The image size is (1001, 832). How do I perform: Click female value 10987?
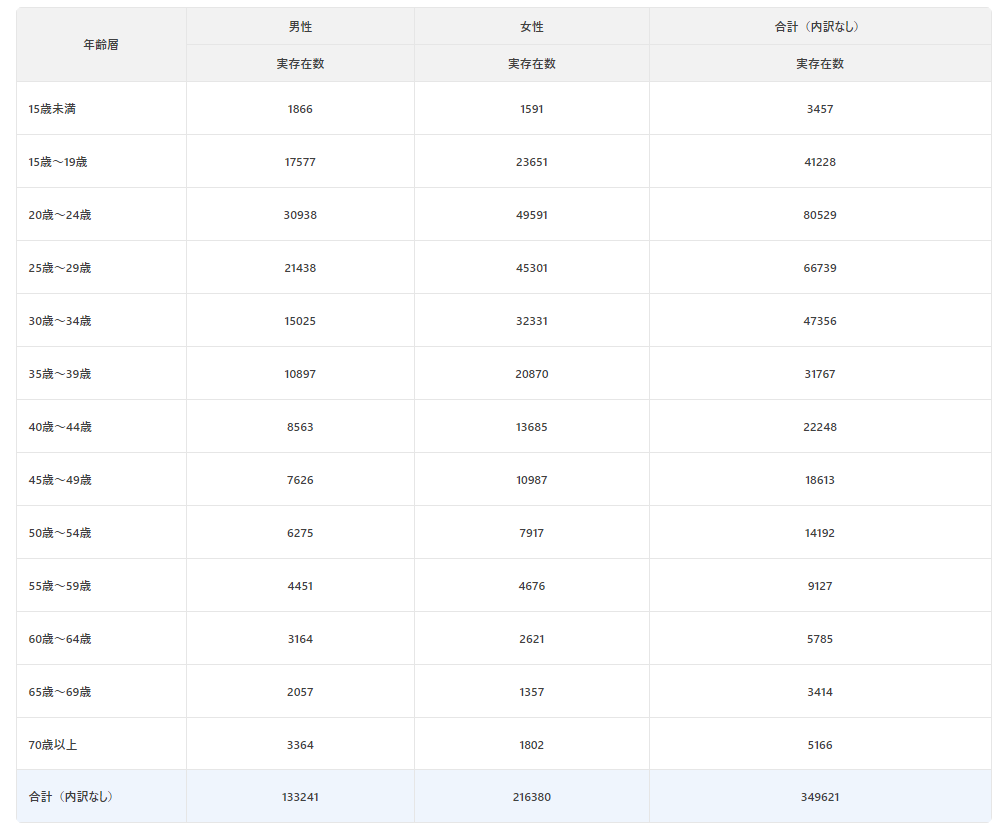coord(532,480)
